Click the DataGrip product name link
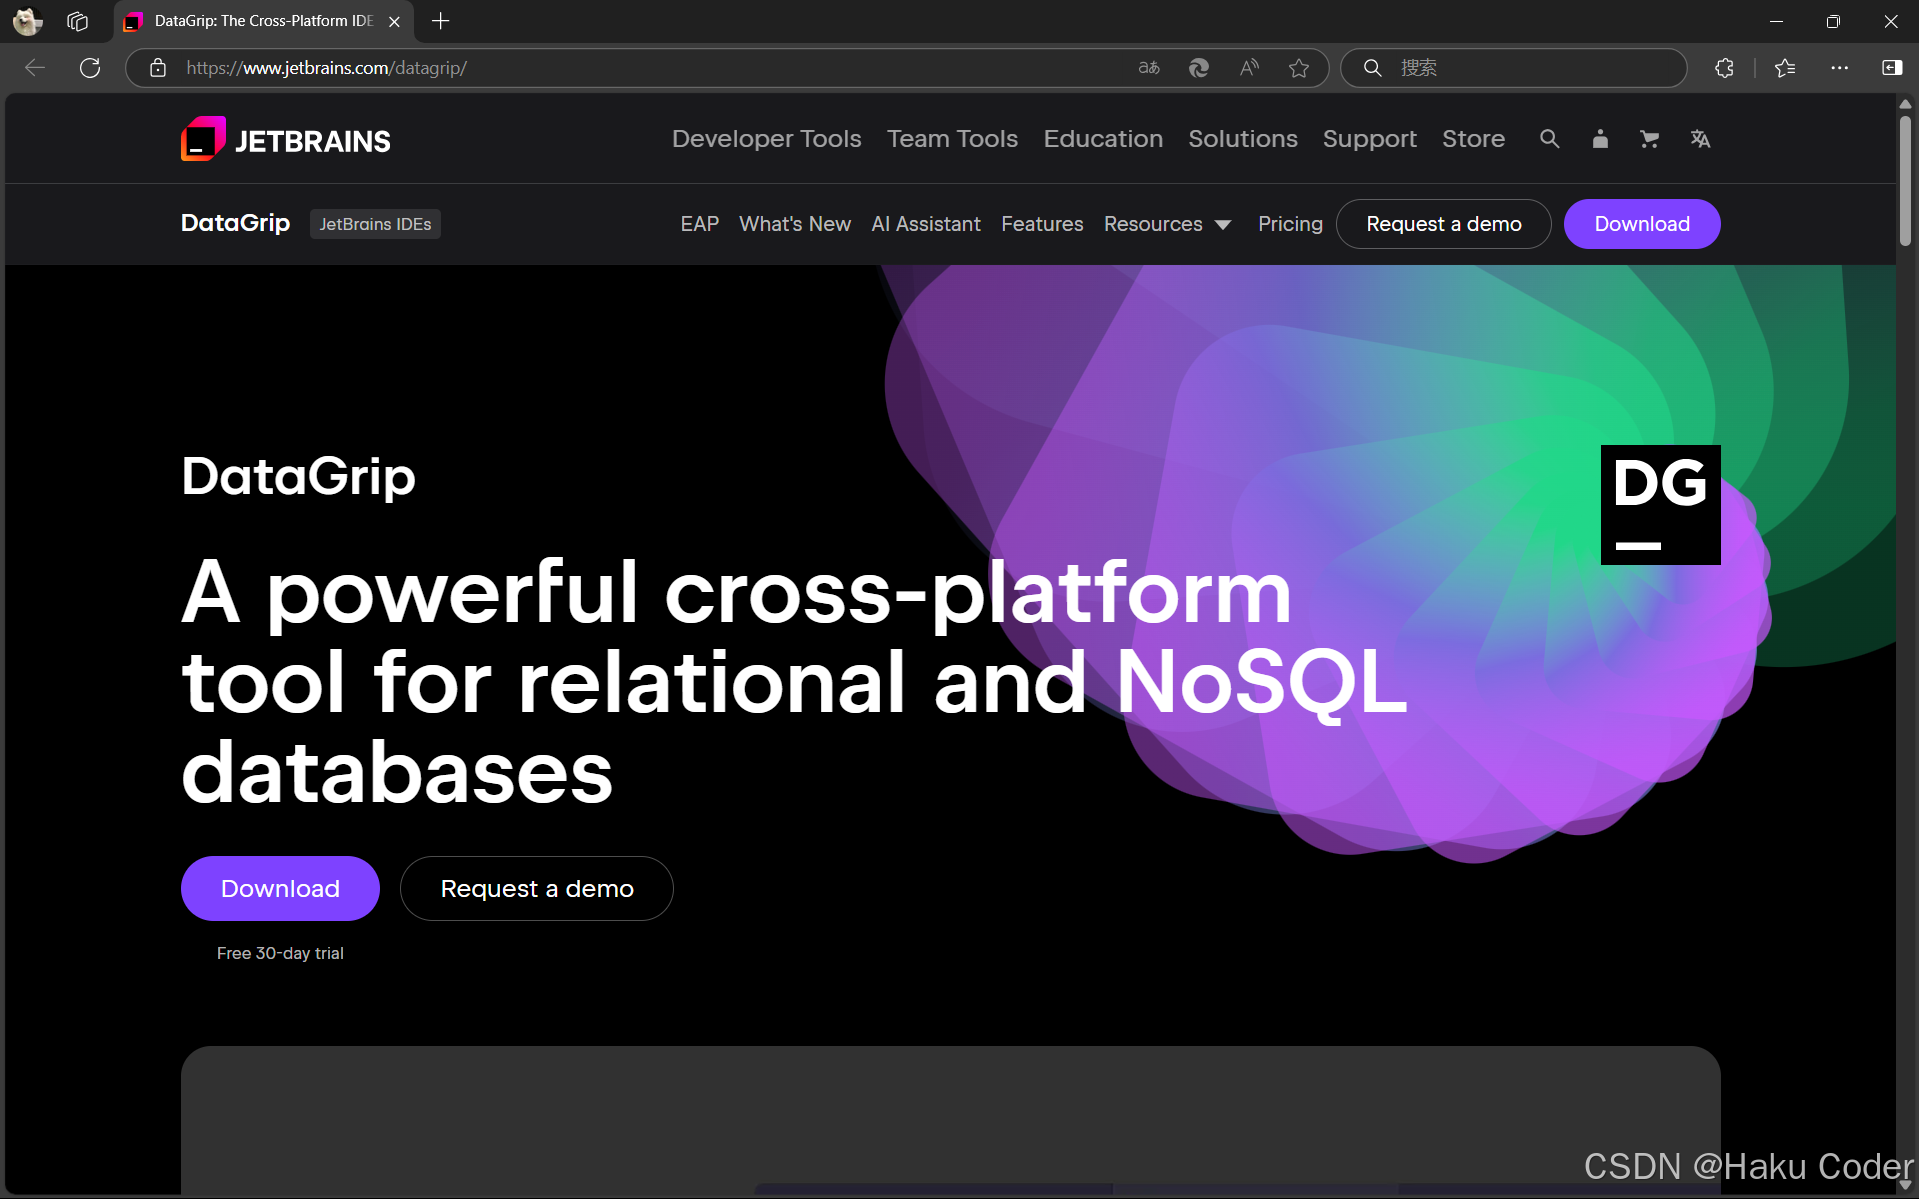The width and height of the screenshot is (1919, 1199). 235,223
